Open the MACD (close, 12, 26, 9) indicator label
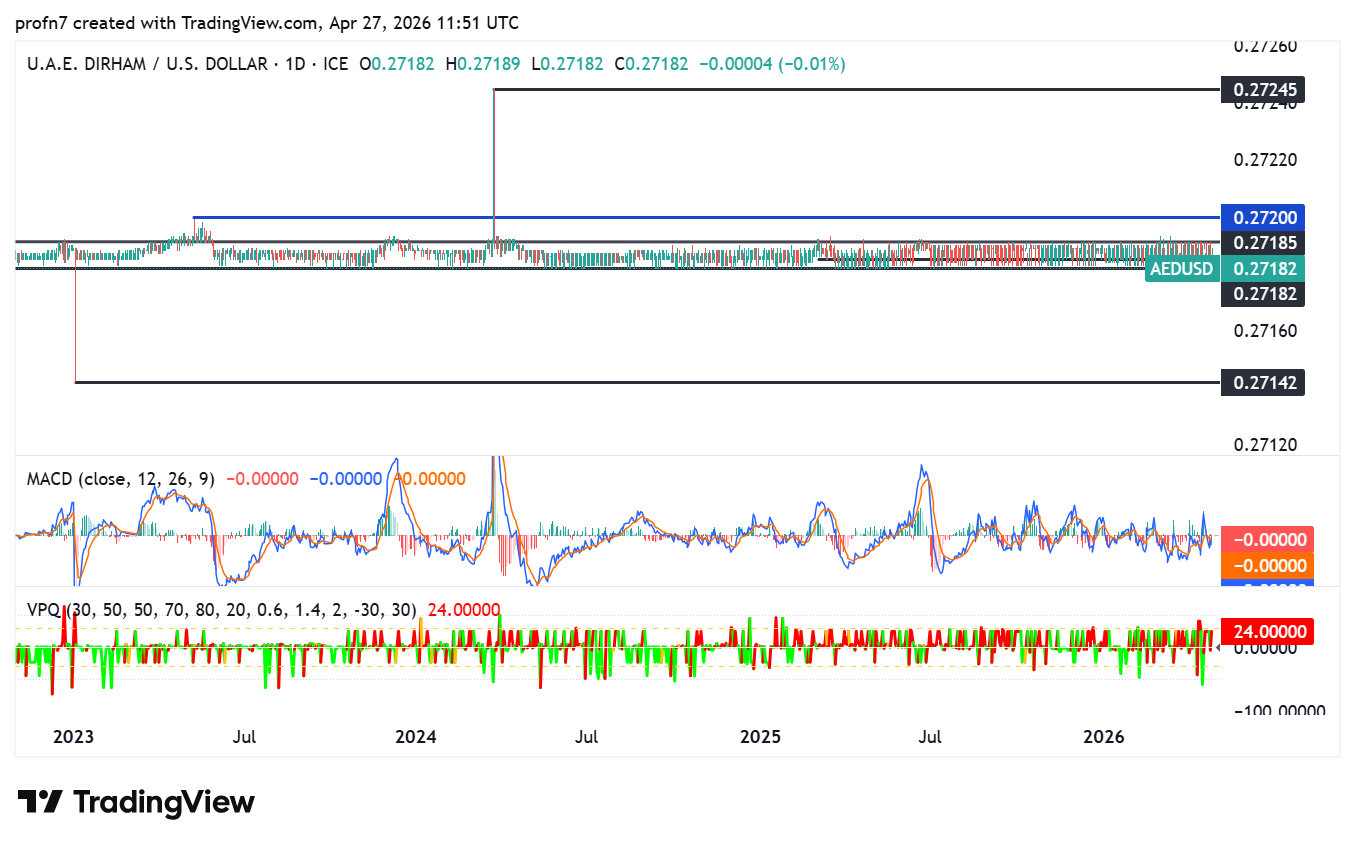1355x847 pixels. tap(120, 479)
